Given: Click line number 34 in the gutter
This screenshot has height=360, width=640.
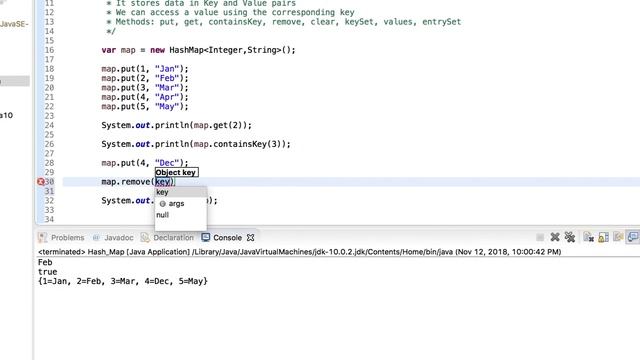Looking at the screenshot, I should tap(49, 219).
